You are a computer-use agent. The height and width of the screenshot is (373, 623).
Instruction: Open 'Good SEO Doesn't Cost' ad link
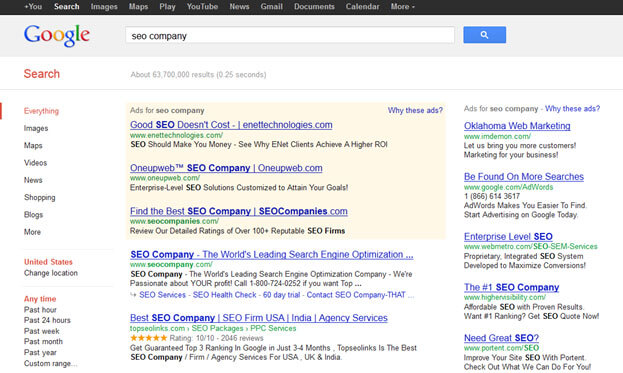[231, 125]
